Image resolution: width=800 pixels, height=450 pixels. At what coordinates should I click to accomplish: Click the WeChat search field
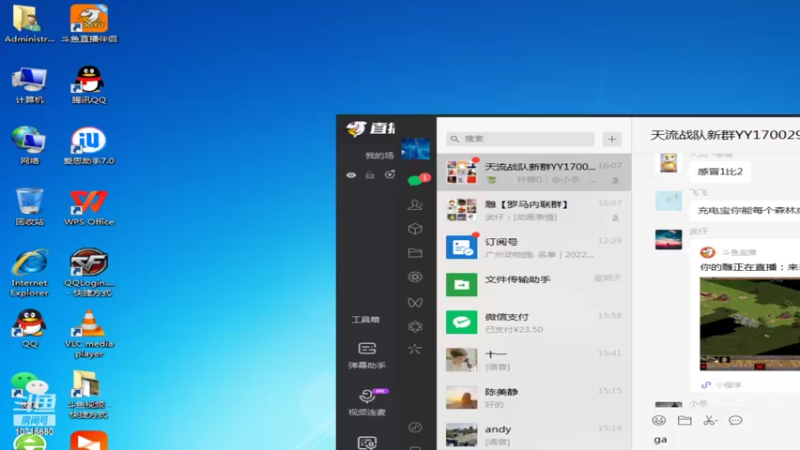coord(520,139)
